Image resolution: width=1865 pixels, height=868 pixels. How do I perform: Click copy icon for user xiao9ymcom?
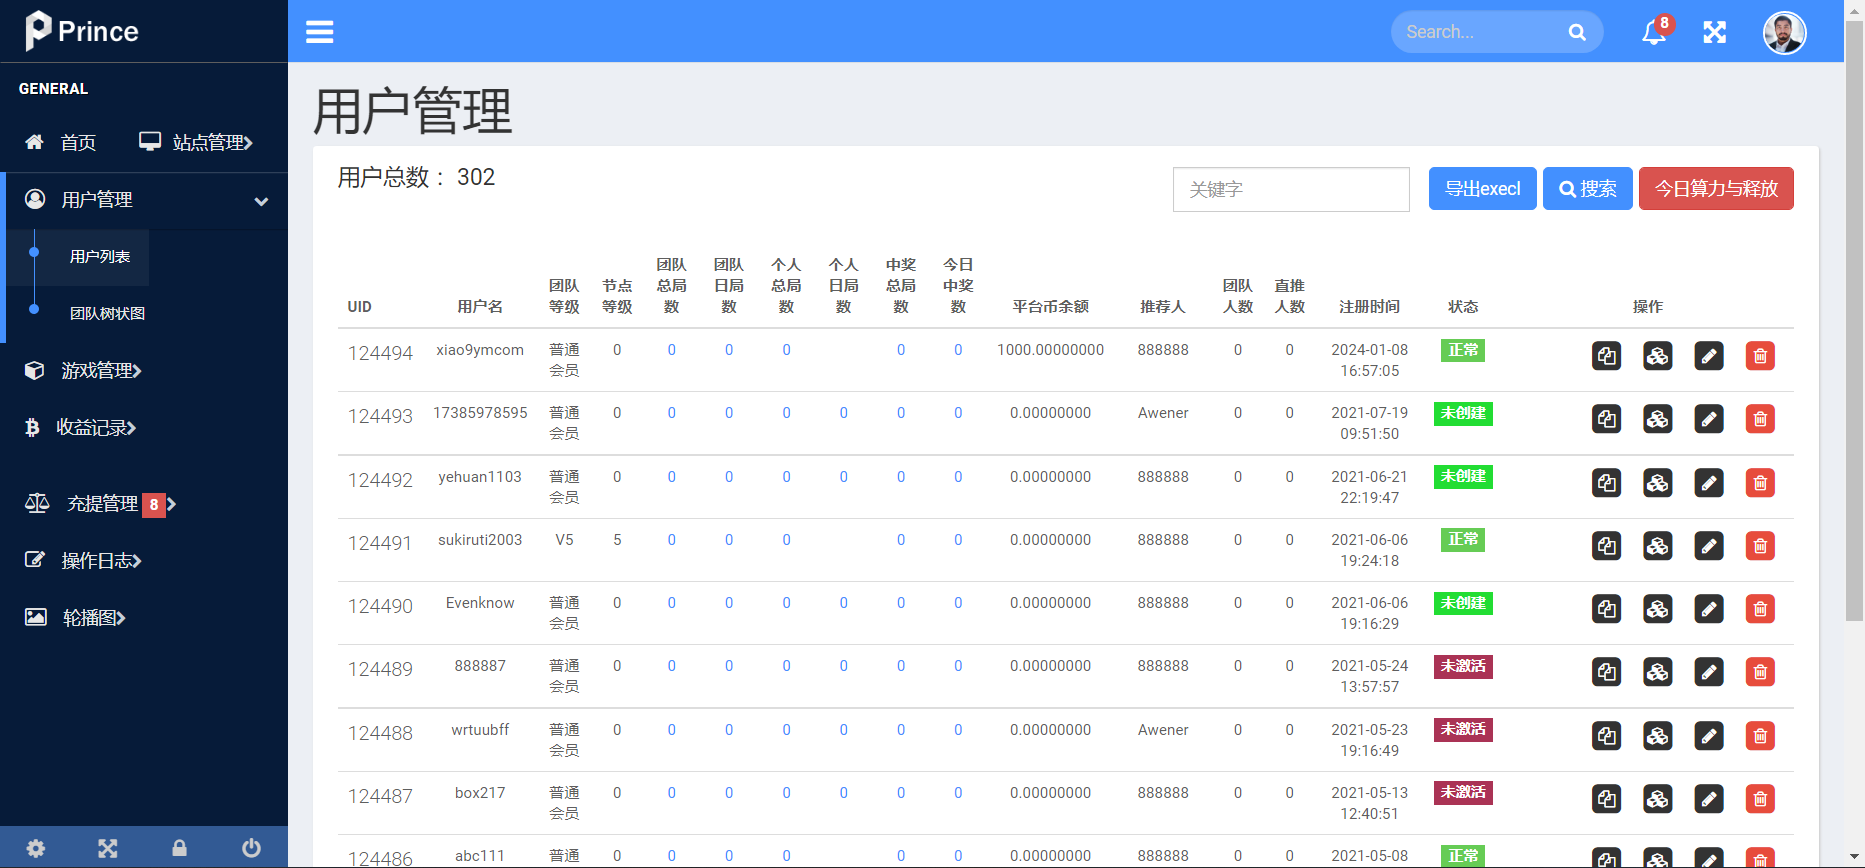coord(1607,356)
